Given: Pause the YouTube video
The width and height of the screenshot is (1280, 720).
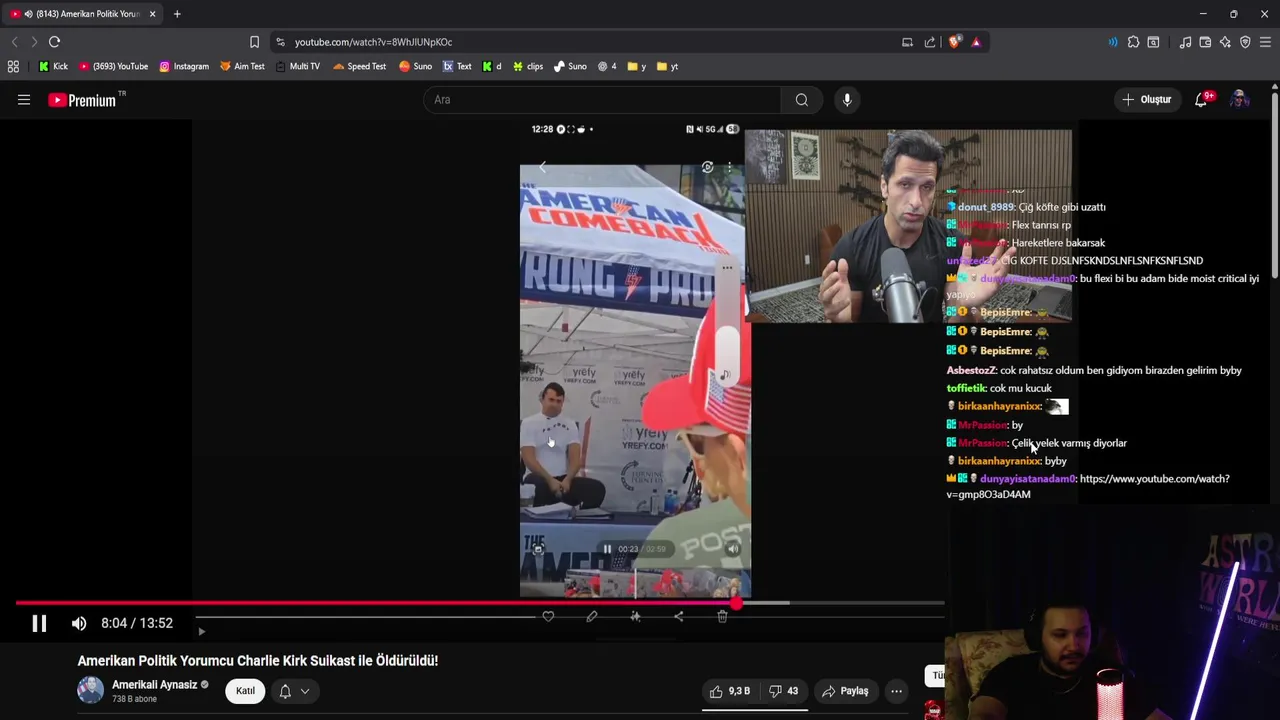Looking at the screenshot, I should (x=39, y=623).
